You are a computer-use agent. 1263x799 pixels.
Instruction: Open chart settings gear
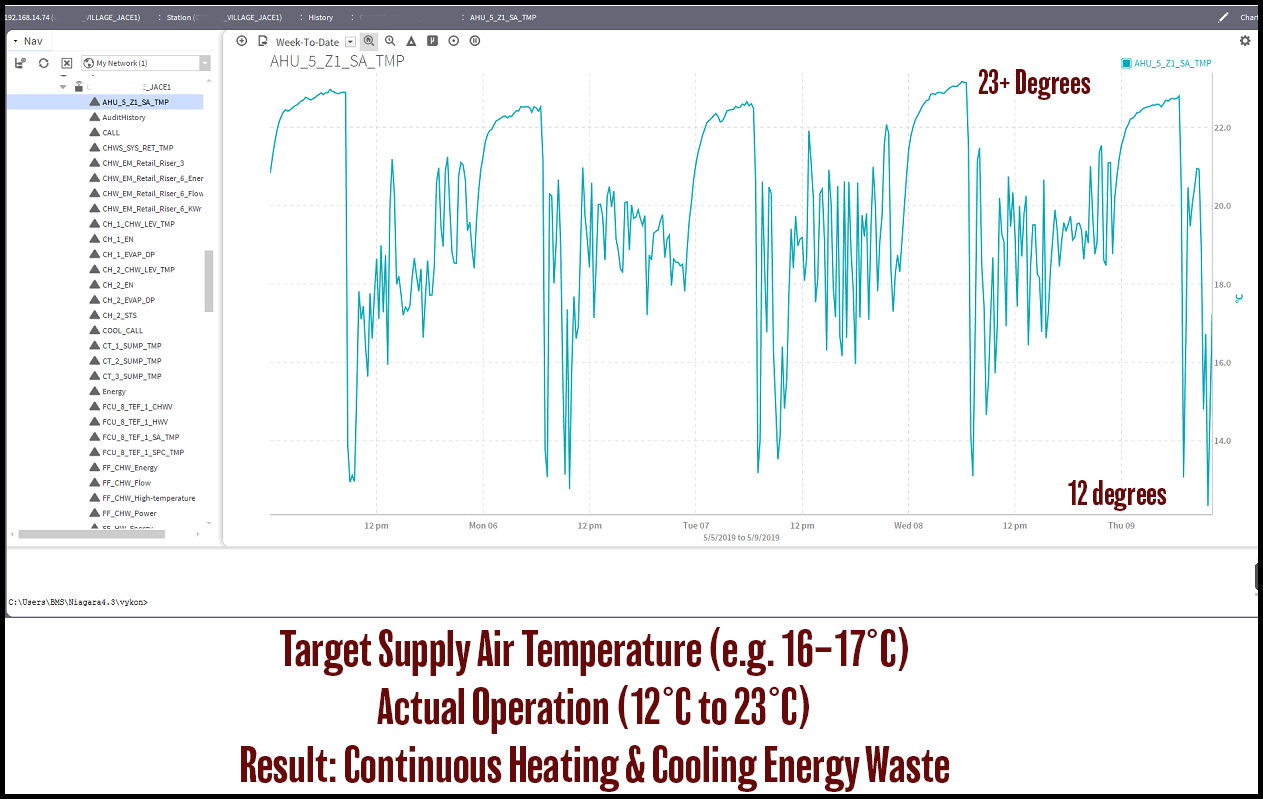[x=1245, y=41]
